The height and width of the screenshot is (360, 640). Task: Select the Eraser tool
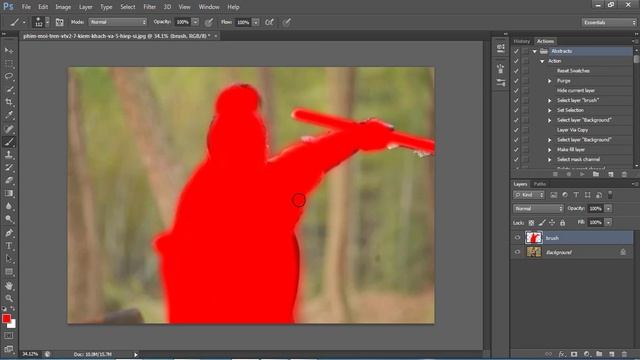coord(9,180)
